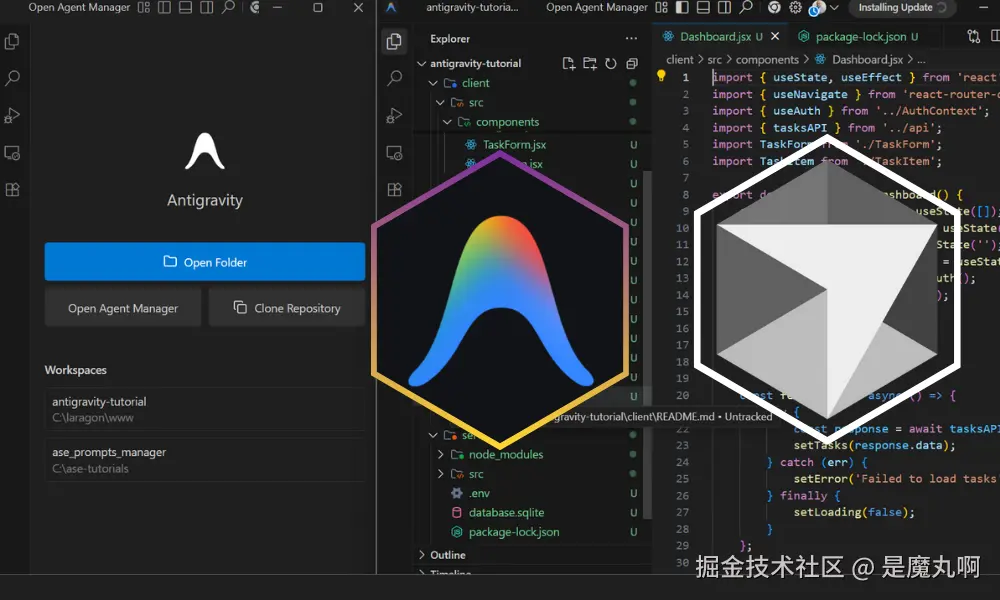Refresh the Explorer with the refresh icon
Image resolution: width=1000 pixels, height=600 pixels.
[610, 63]
